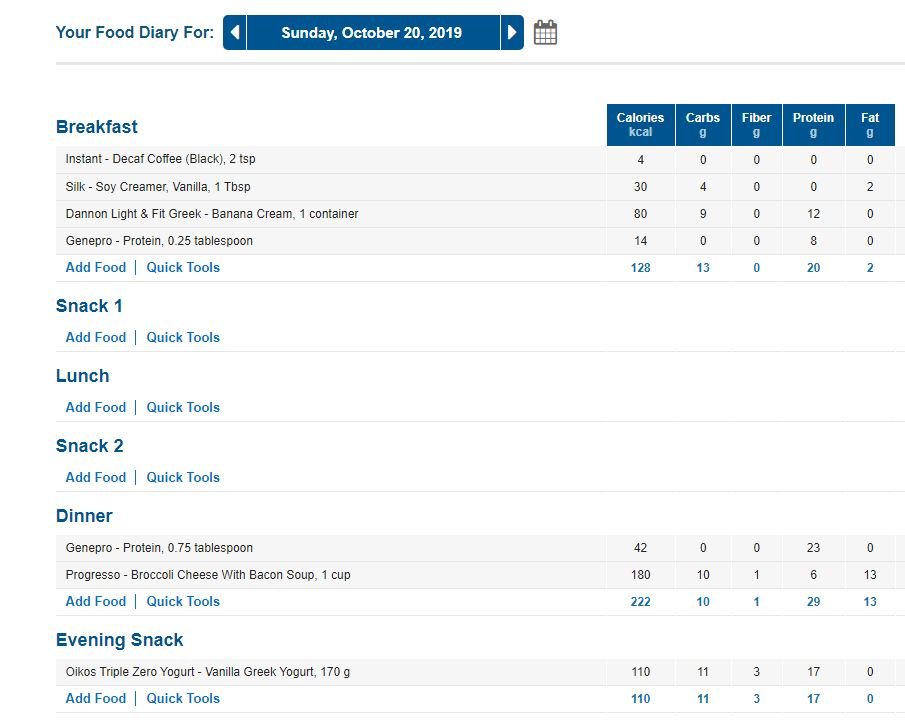Click the Calories kcal column header
The height and width of the screenshot is (723, 905).
(x=641, y=125)
